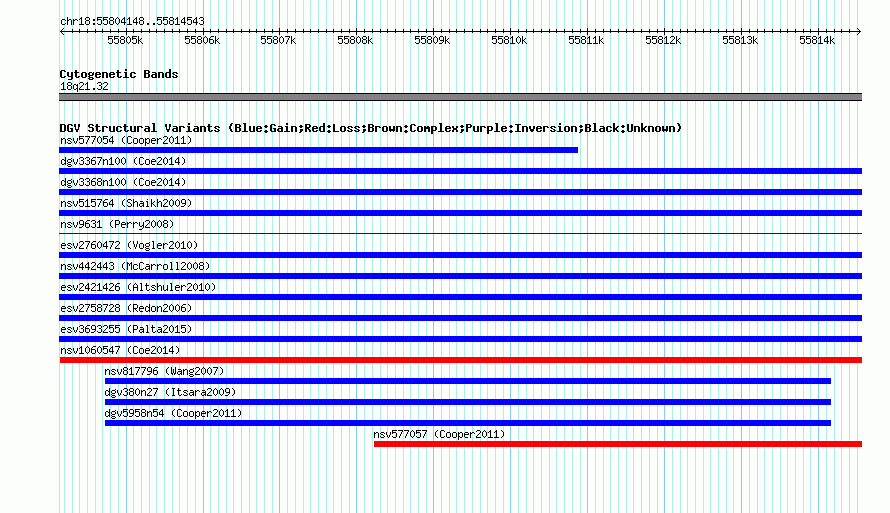Click the ruler's left arrow end
The height and width of the screenshot is (513, 890).
tap(62, 31)
